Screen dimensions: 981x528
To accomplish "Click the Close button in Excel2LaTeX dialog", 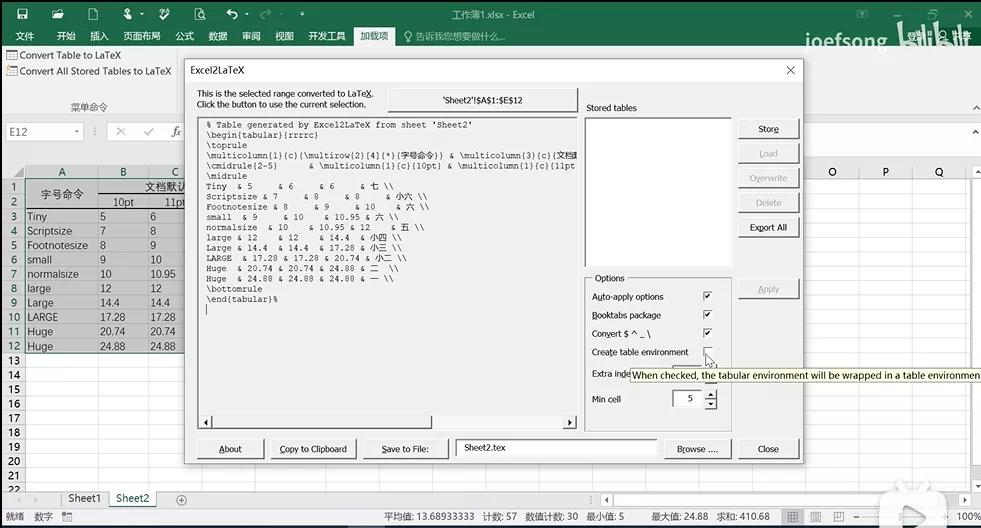I will pyautogui.click(x=768, y=449).
